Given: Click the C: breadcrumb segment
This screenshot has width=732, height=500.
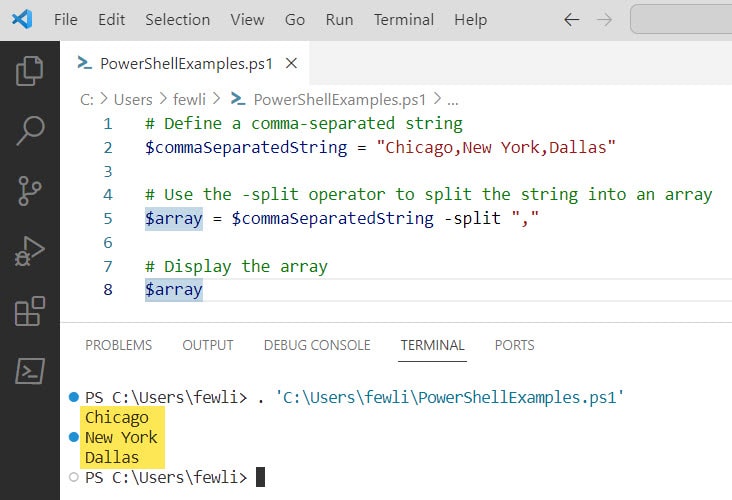Looking at the screenshot, I should (87, 99).
